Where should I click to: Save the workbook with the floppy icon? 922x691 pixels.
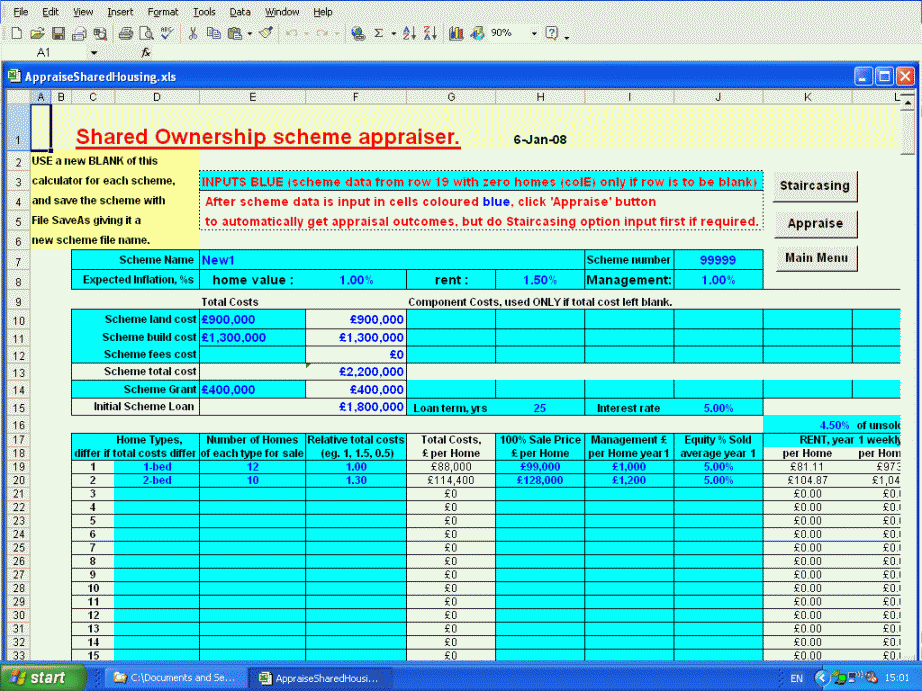[x=58, y=34]
